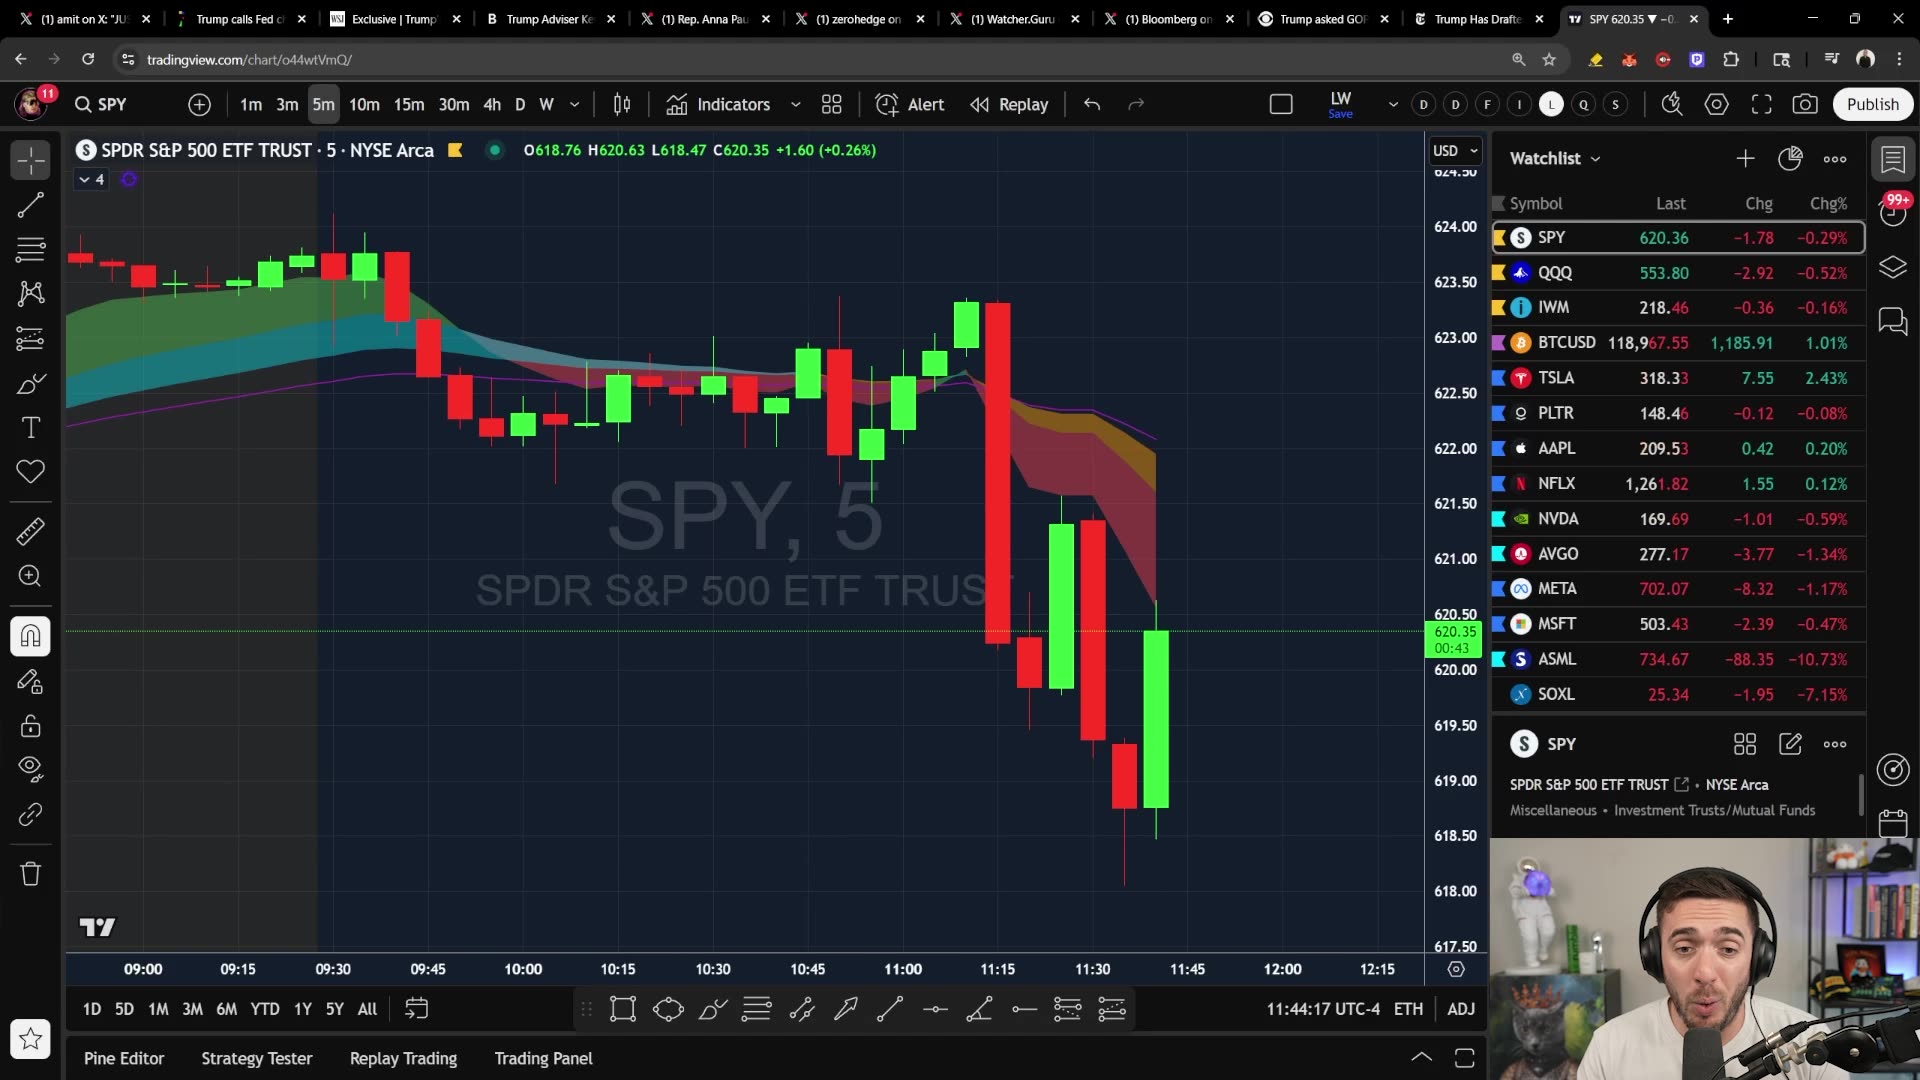Open favorites star toolbar button
1920x1080 pixels.
tap(31, 1039)
